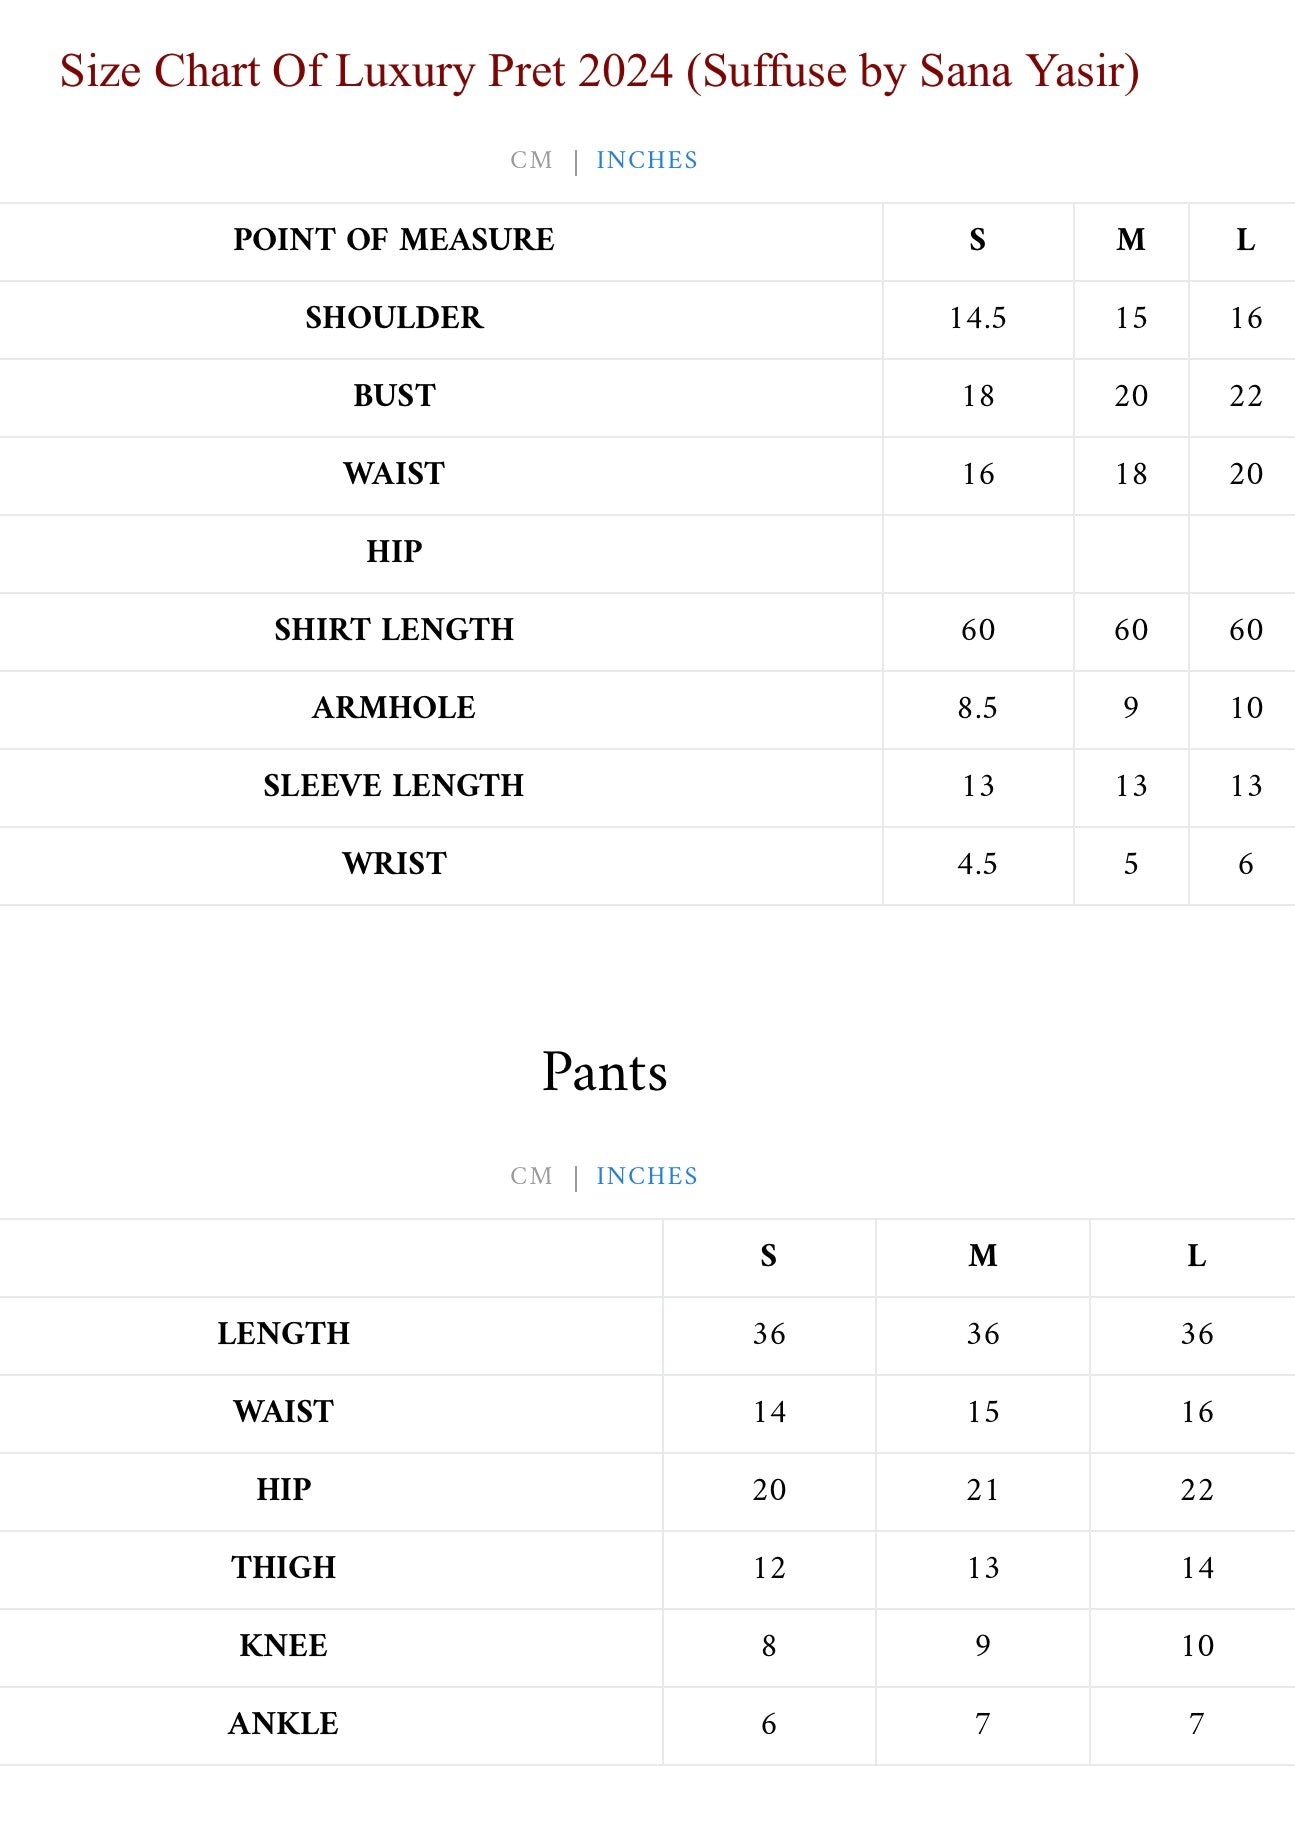Select INCHES for the top size chart
The image size is (1295, 1828).
click(647, 160)
